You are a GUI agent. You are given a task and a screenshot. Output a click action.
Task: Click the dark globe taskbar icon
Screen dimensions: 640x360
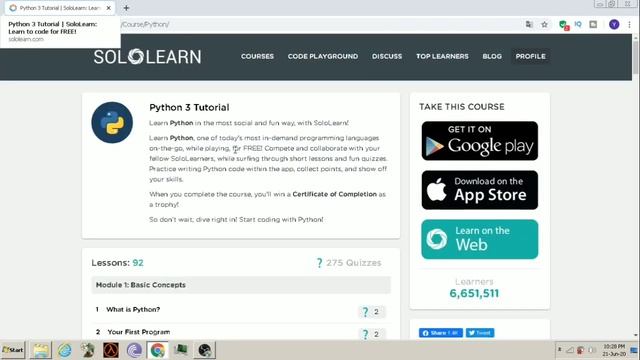(x=204, y=350)
